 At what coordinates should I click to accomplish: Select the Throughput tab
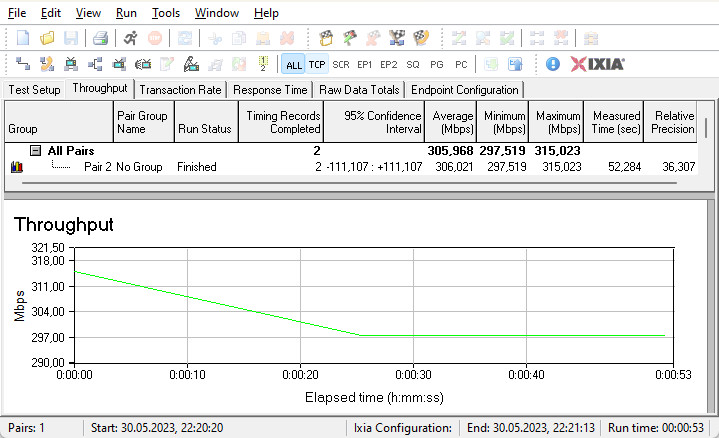point(100,88)
